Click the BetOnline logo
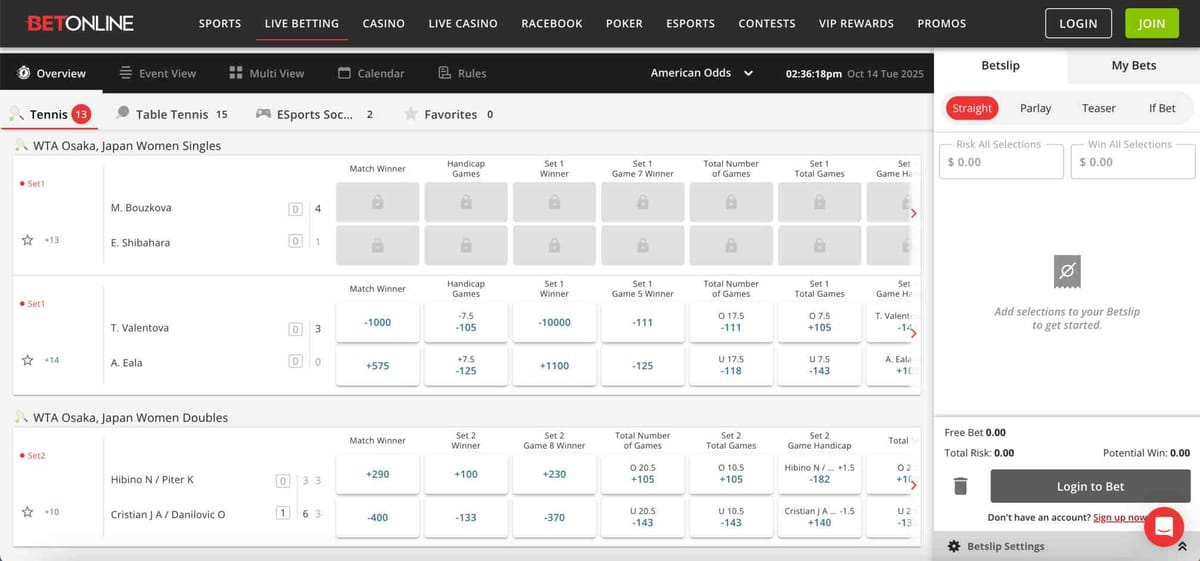1200x561 pixels. click(80, 23)
